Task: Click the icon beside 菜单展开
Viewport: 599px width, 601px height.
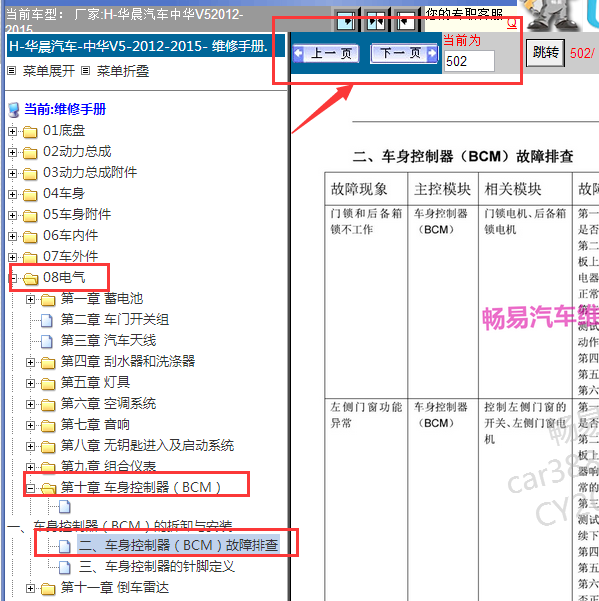Action: tap(12, 71)
